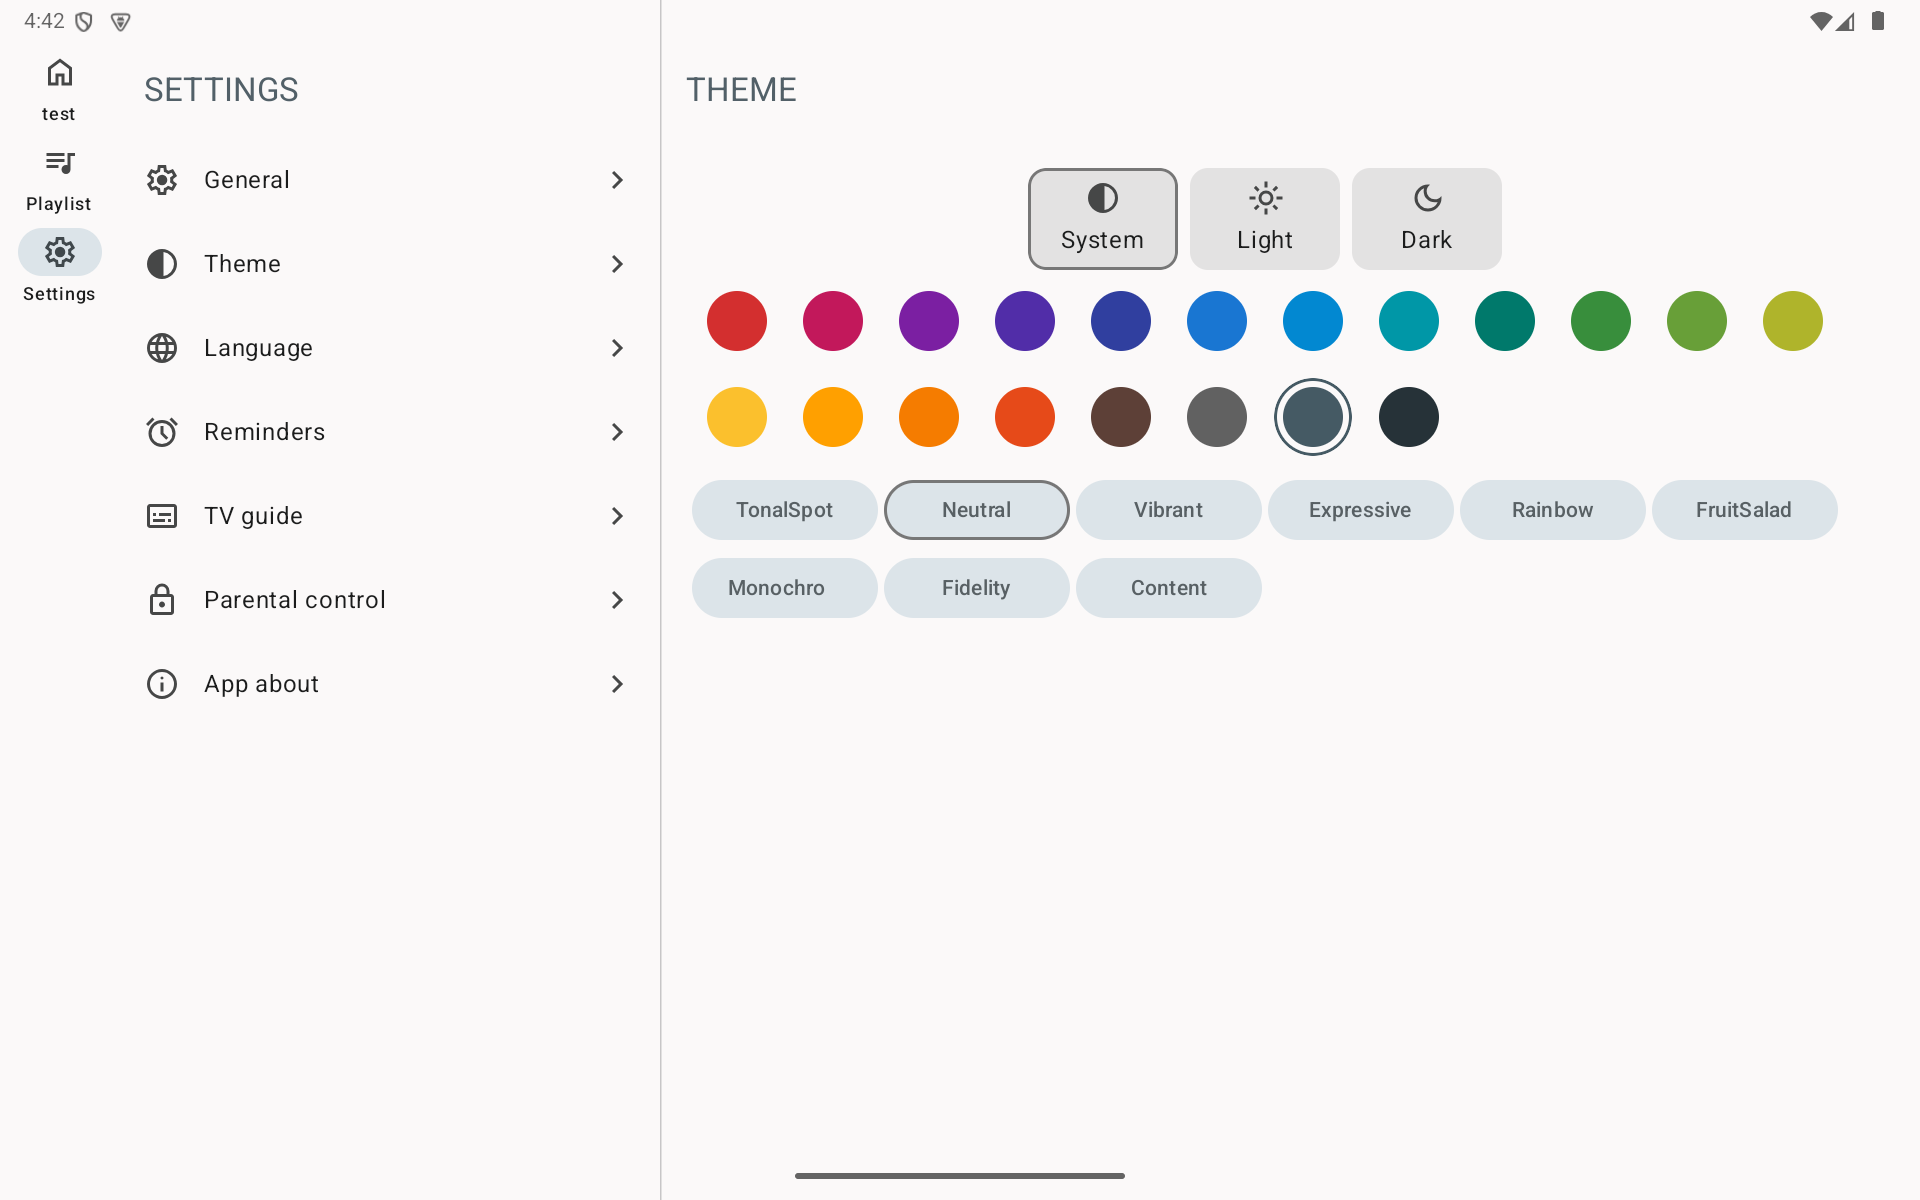The height and width of the screenshot is (1200, 1920).
Task: Open the Theme settings entry
Action: click(x=242, y=264)
